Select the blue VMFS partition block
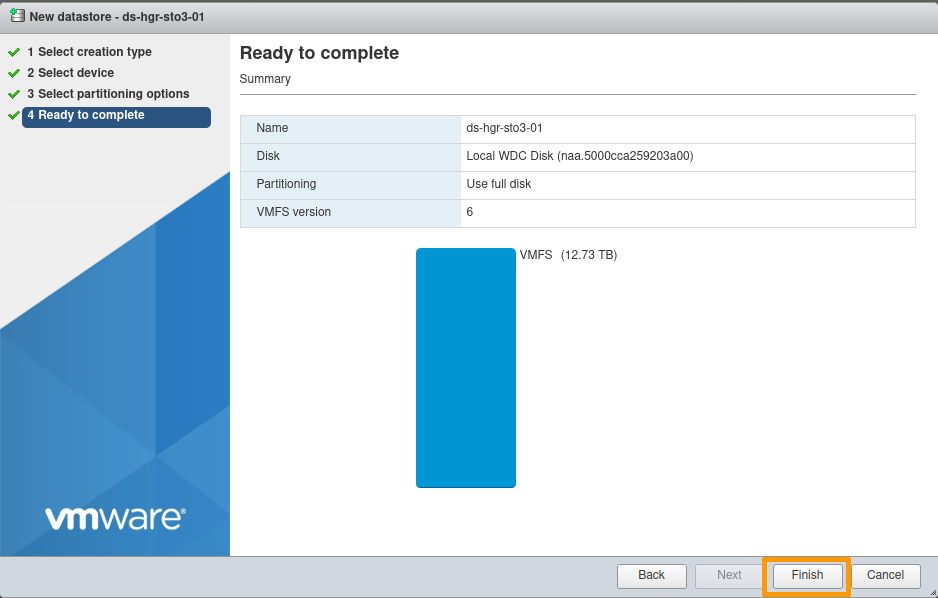The image size is (938, 598). (465, 367)
